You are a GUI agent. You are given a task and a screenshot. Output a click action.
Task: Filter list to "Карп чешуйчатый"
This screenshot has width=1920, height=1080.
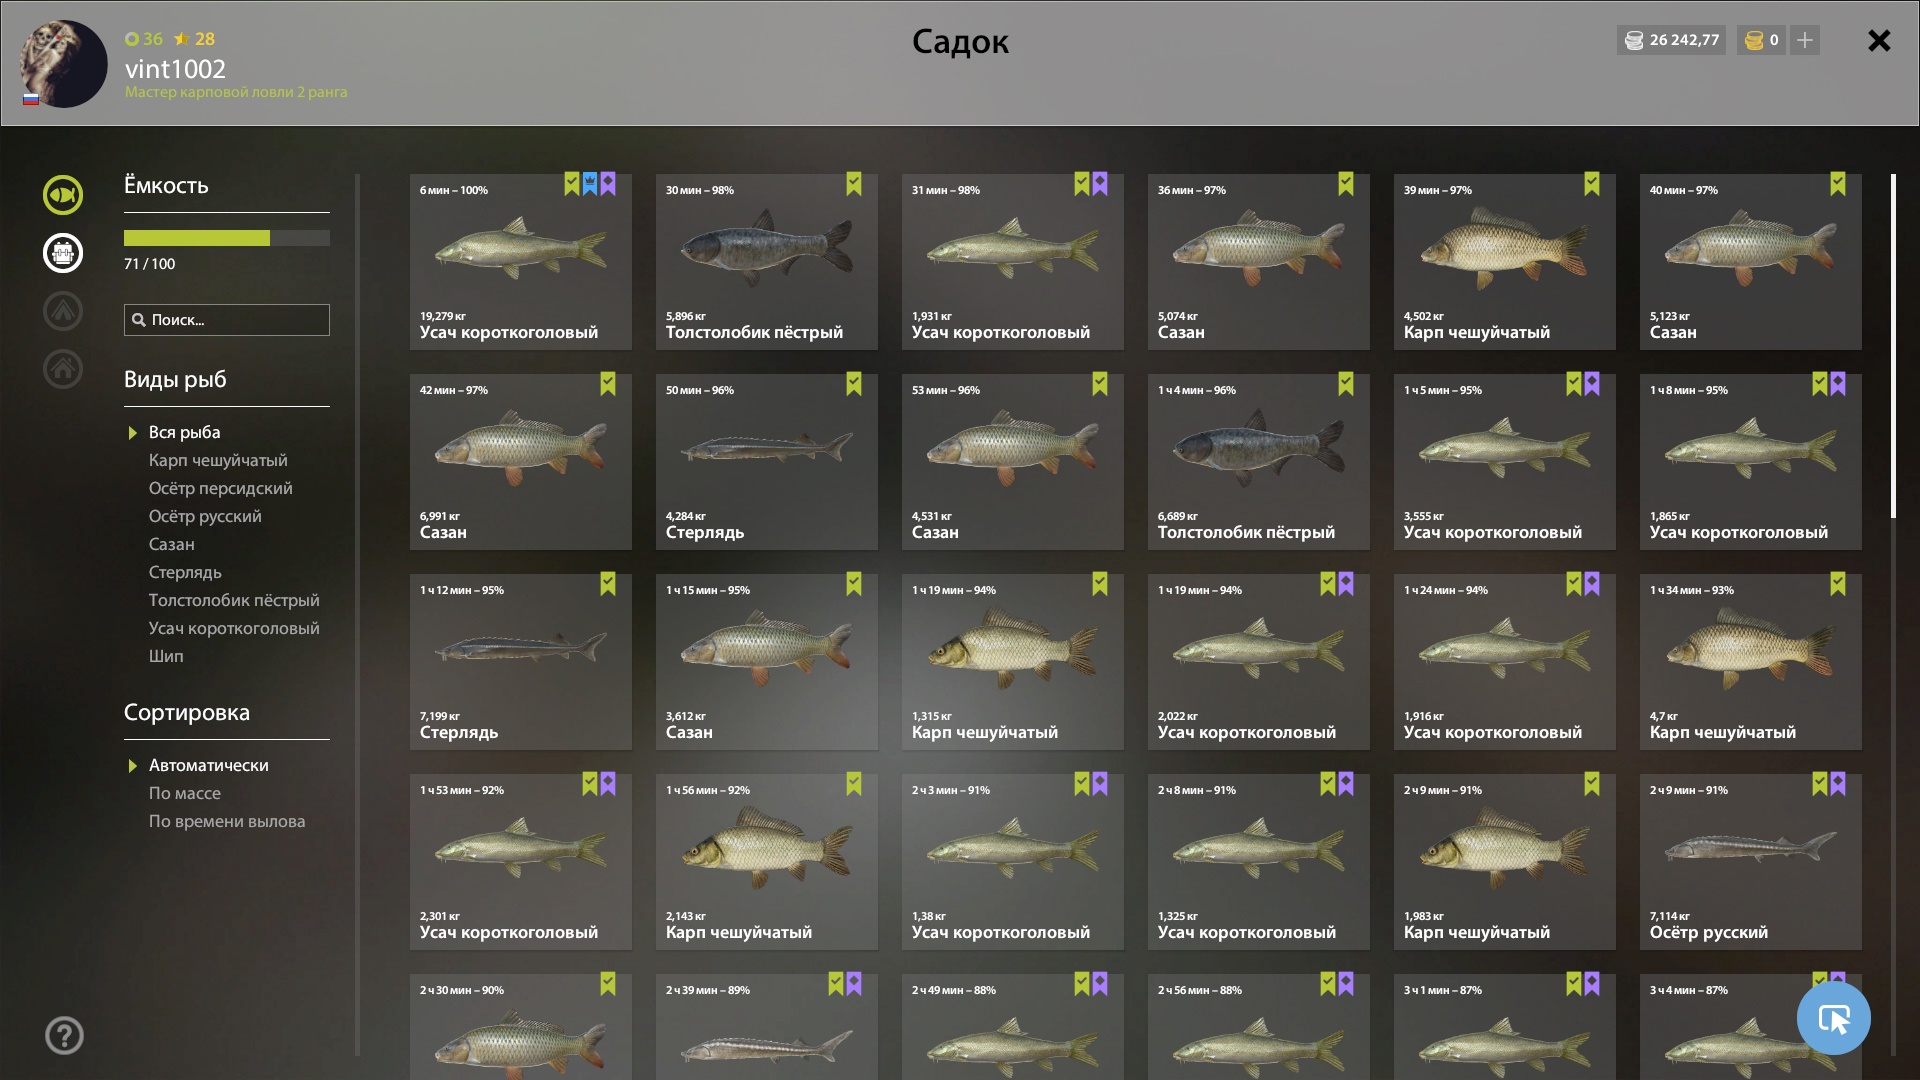(x=218, y=460)
